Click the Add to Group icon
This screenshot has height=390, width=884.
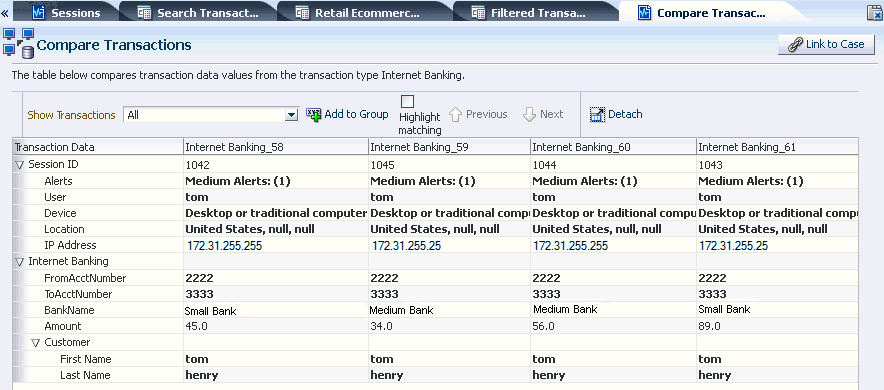point(313,114)
